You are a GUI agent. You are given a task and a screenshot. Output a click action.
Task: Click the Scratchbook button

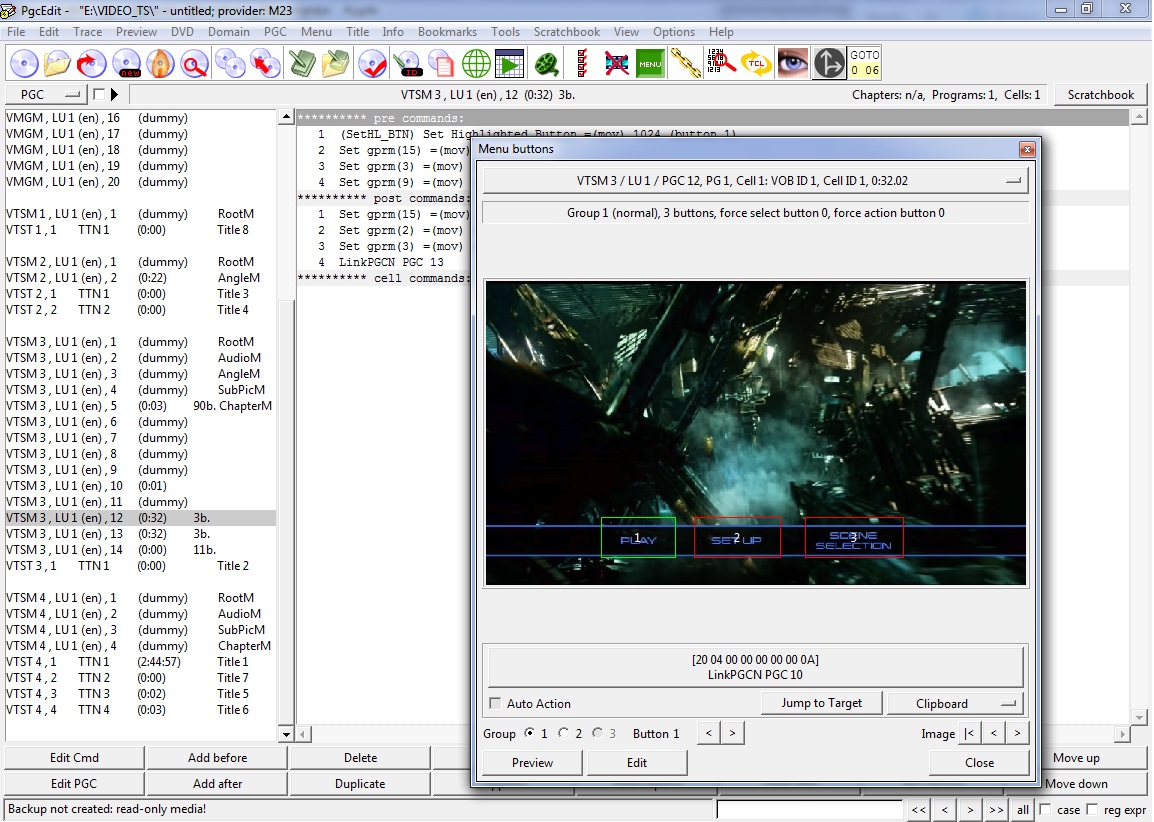[1100, 95]
